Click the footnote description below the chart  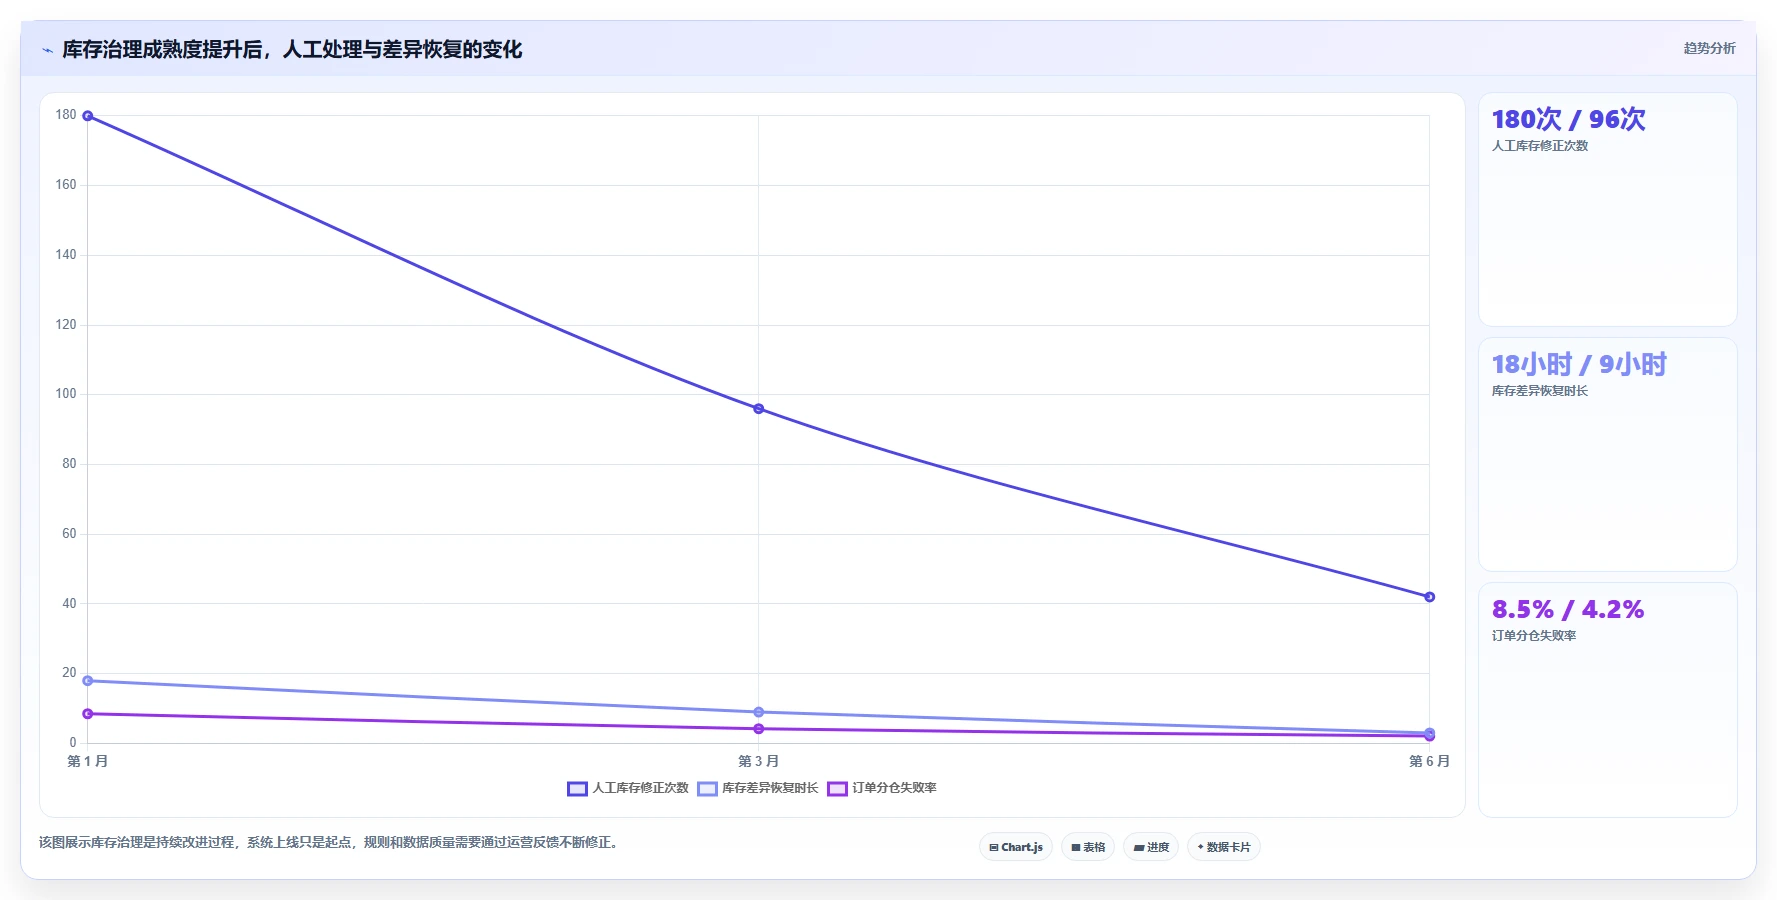[x=331, y=842]
